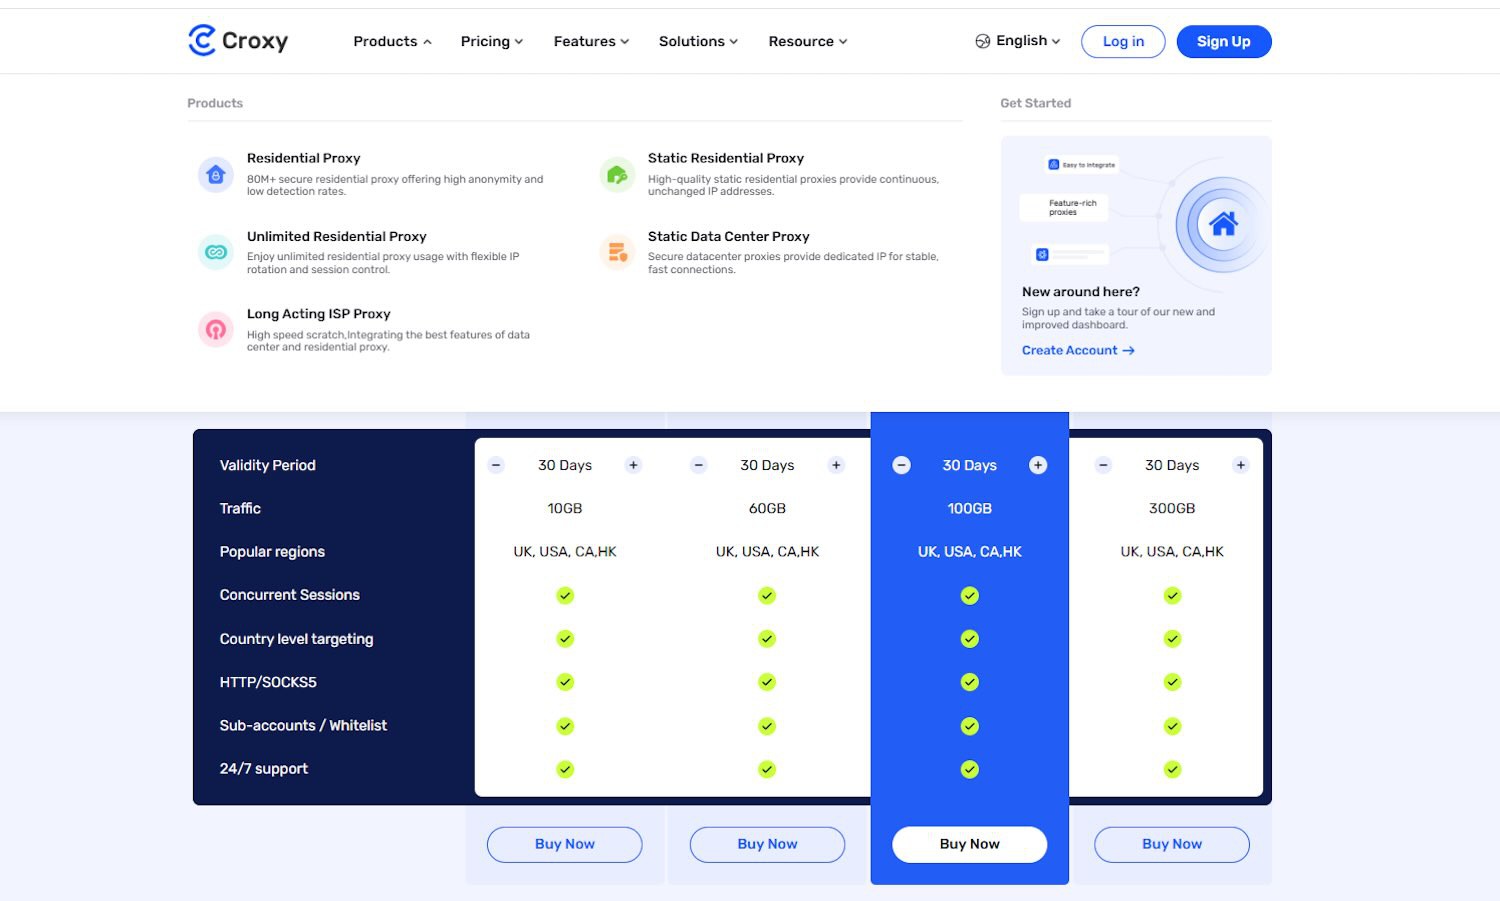The height and width of the screenshot is (901, 1500).
Task: Click the 100GB traffic value
Action: tap(970, 508)
